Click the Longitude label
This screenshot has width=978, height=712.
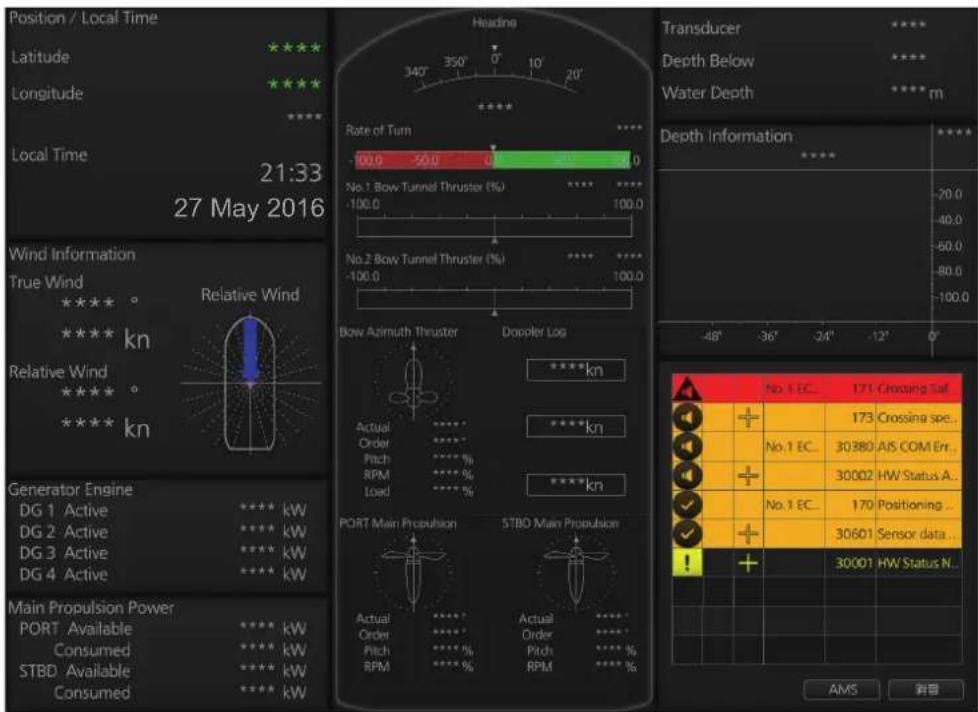pyautogui.click(x=47, y=94)
